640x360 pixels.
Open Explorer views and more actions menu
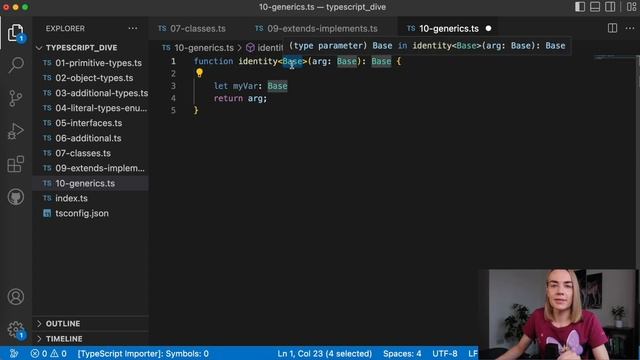coord(133,29)
